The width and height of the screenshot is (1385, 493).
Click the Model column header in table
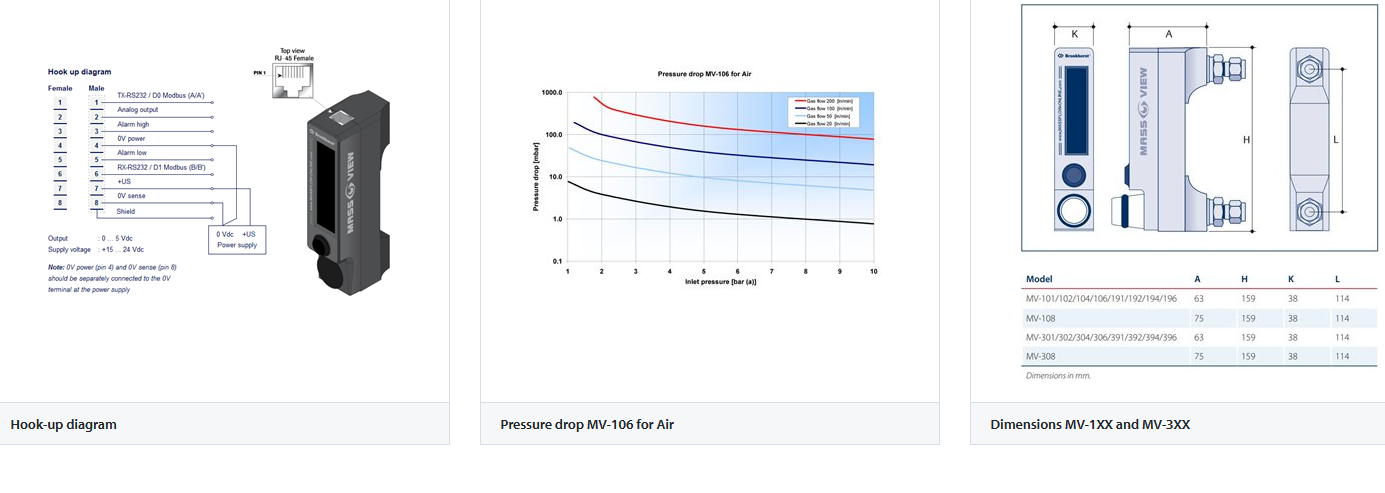coord(1039,279)
